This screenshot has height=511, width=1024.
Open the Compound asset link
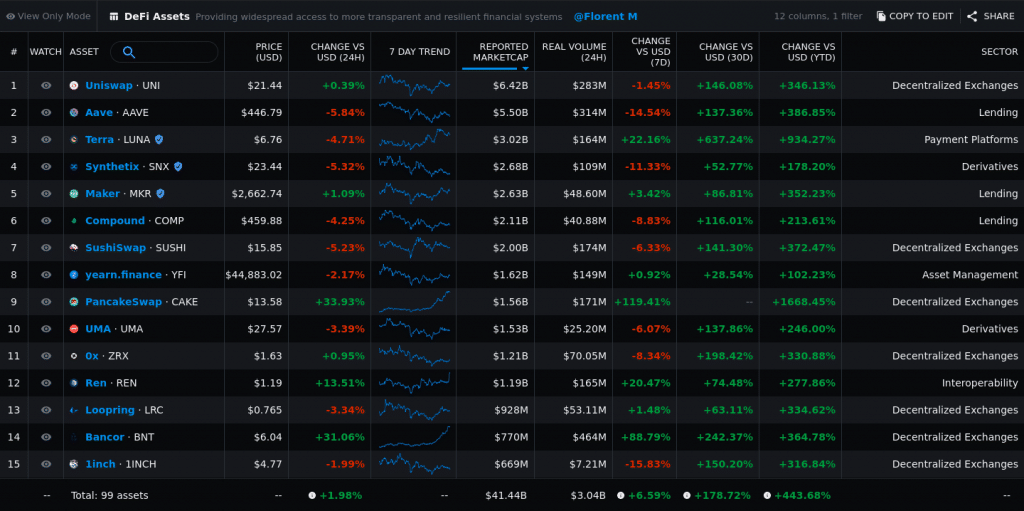point(115,221)
